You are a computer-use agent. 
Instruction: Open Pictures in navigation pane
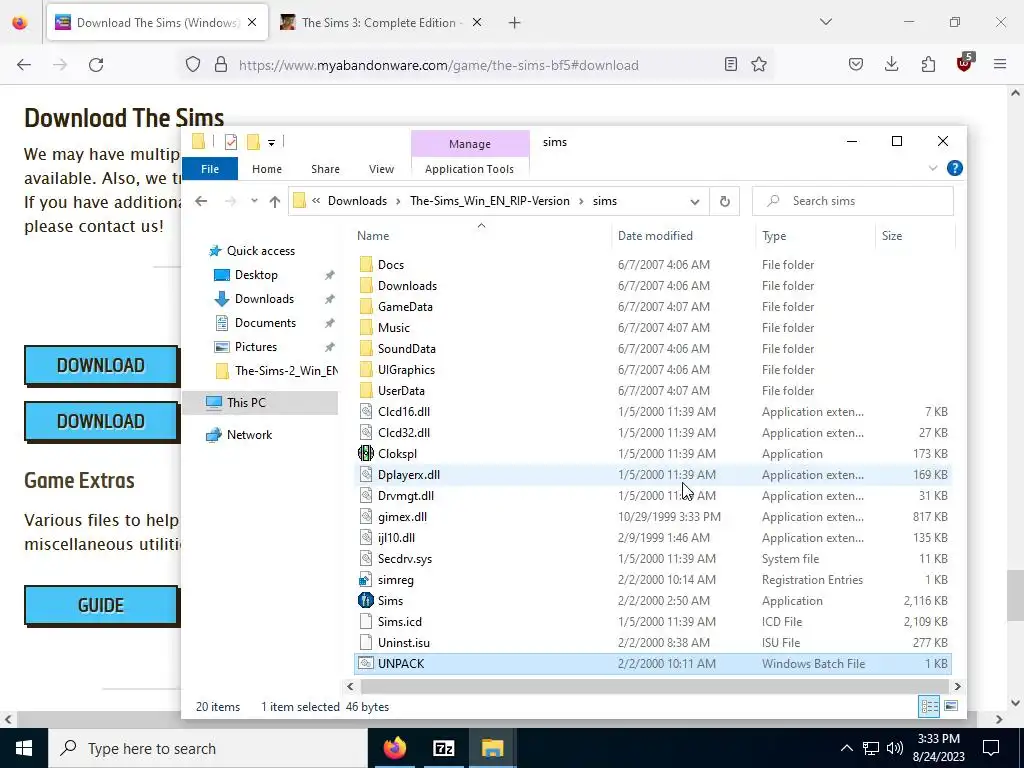[x=256, y=347]
